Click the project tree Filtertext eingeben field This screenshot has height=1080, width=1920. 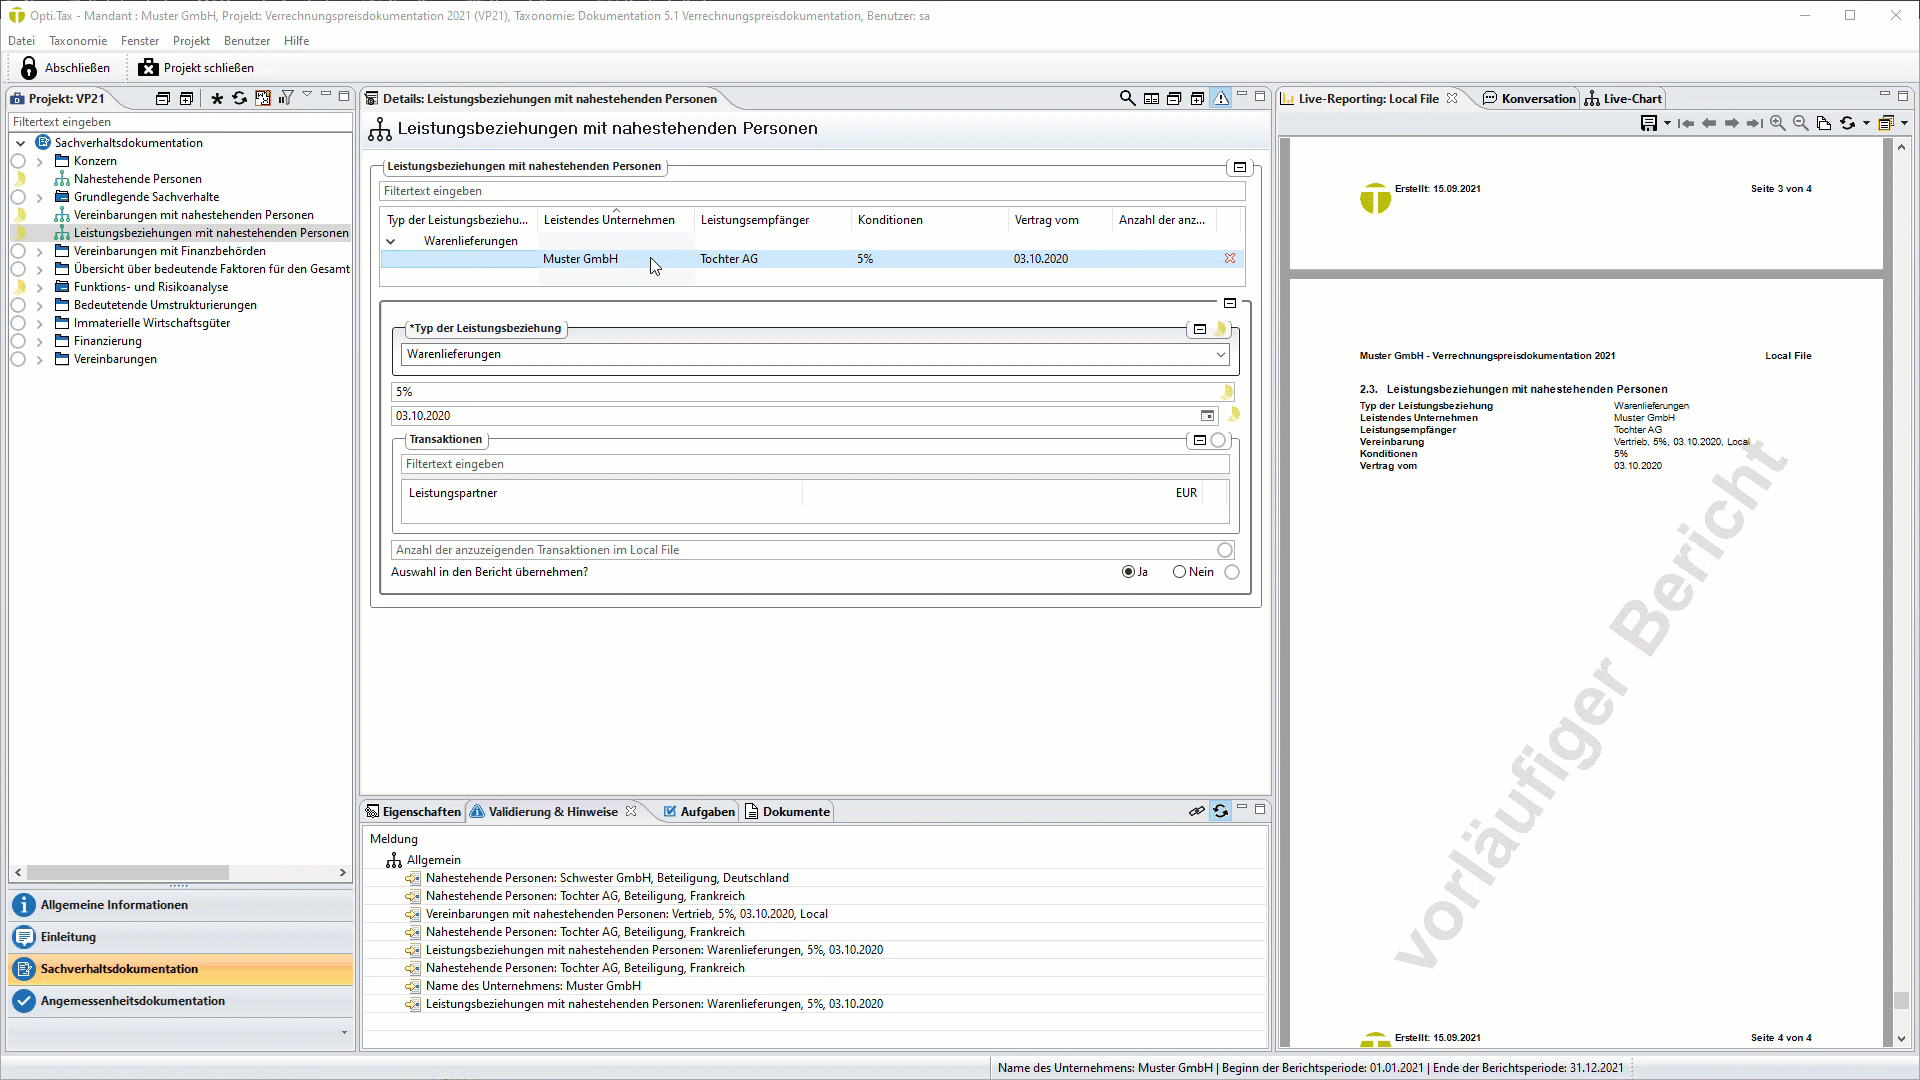(x=180, y=122)
